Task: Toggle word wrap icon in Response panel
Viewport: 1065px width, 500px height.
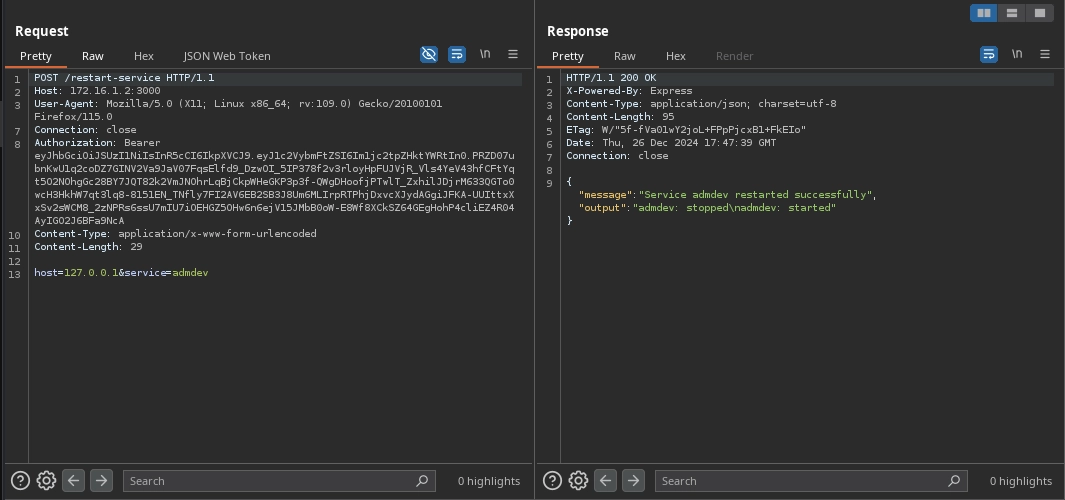Action: (x=989, y=54)
